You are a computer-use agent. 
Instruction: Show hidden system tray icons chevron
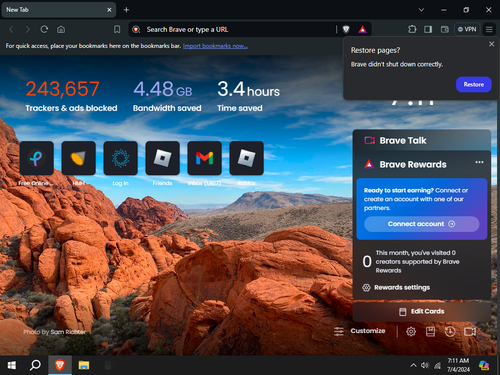[x=413, y=365]
